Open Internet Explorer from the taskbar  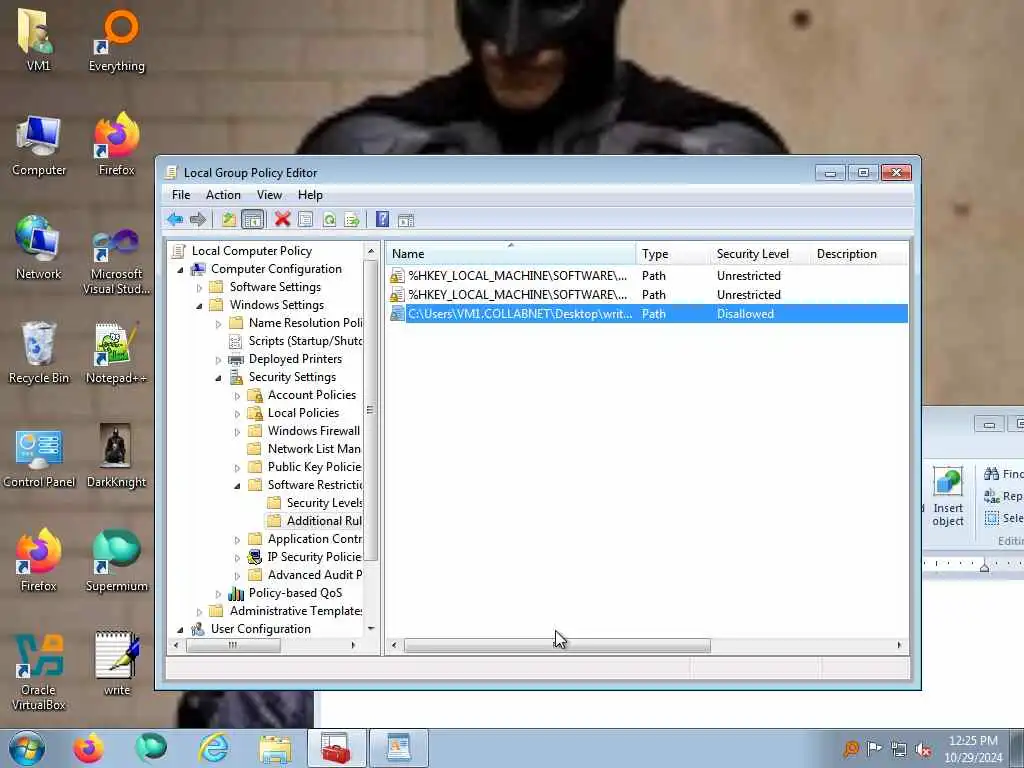[x=214, y=748]
